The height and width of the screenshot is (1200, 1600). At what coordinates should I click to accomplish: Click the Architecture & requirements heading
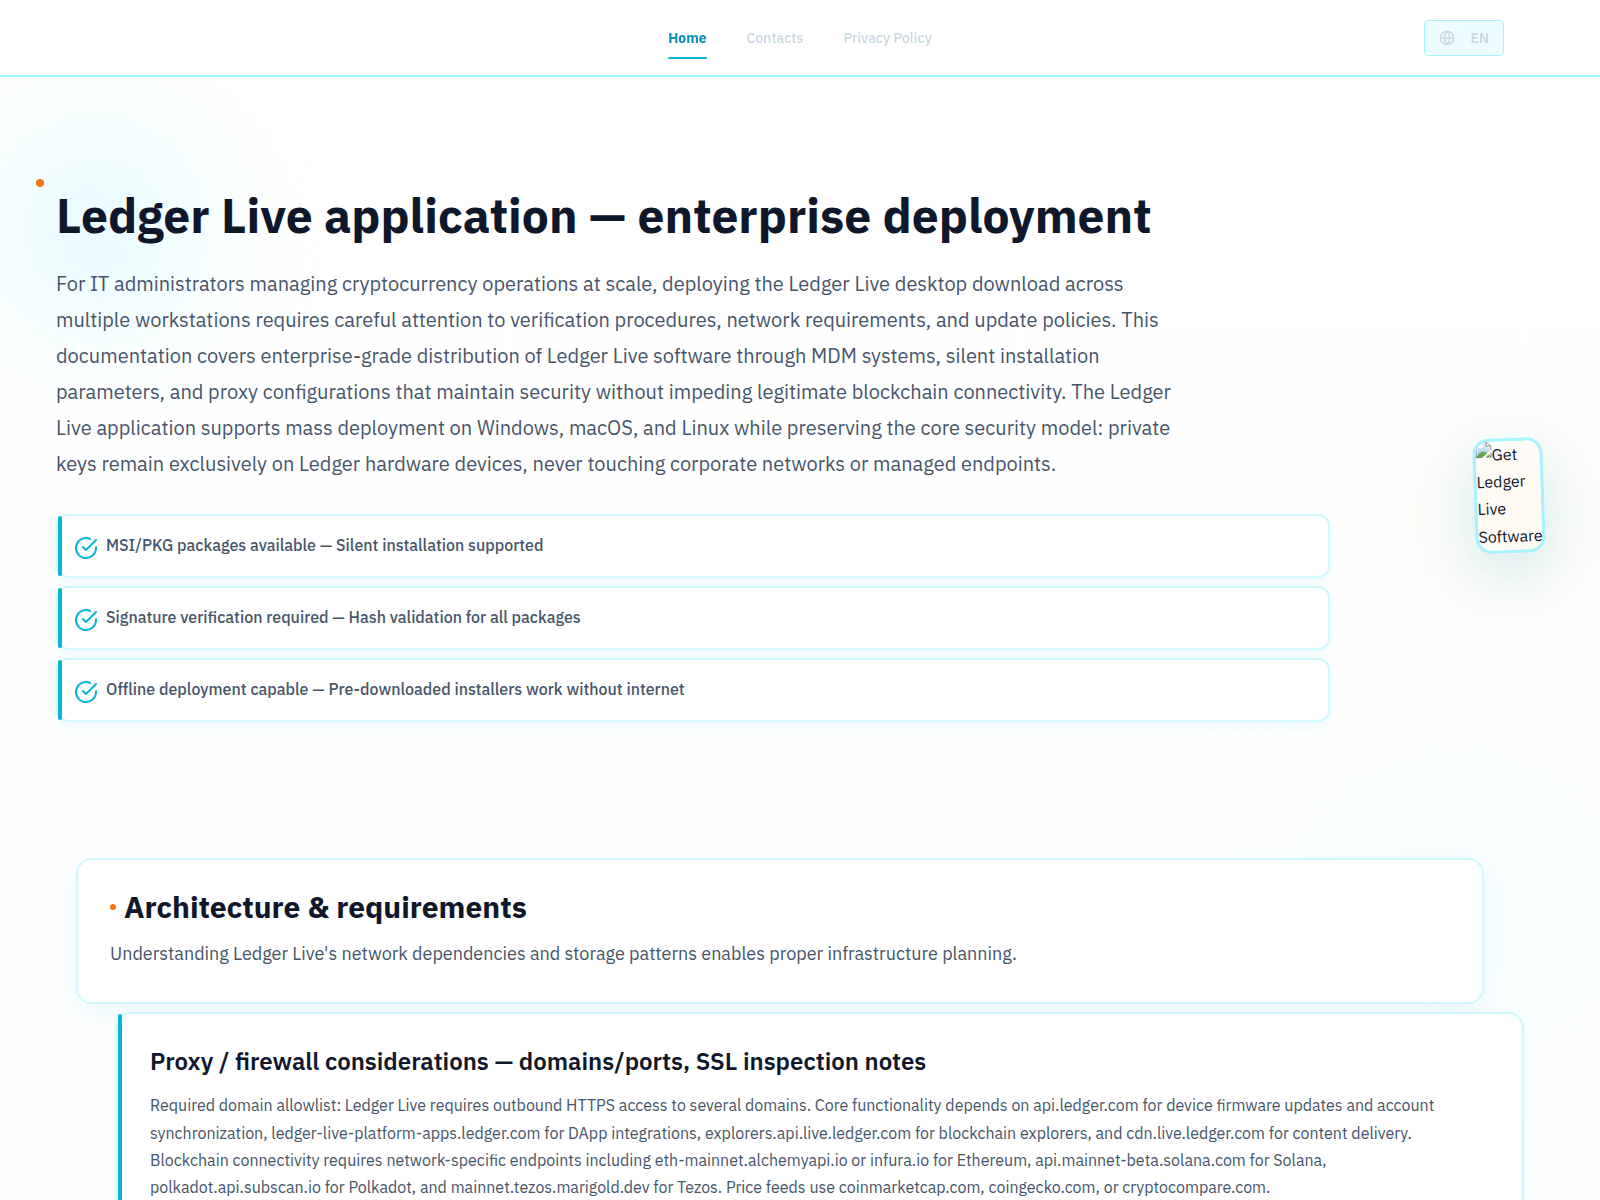point(325,907)
